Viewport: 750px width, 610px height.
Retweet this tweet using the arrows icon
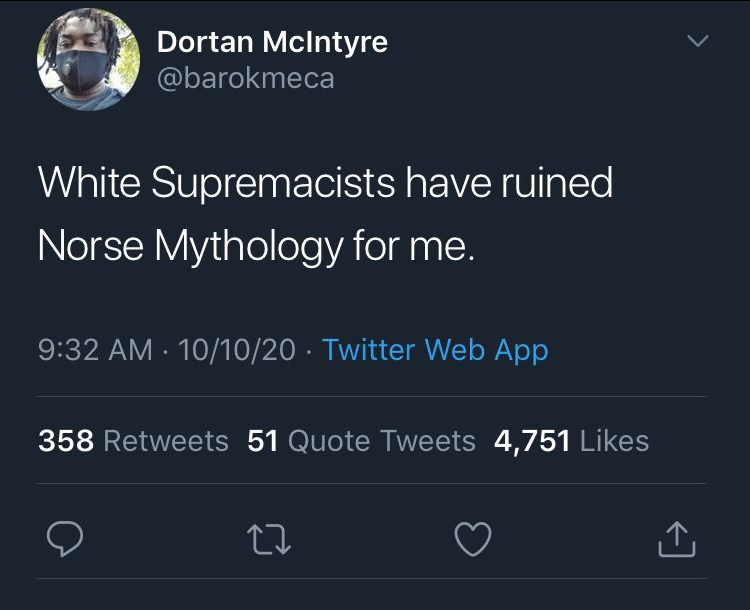[x=268, y=540]
